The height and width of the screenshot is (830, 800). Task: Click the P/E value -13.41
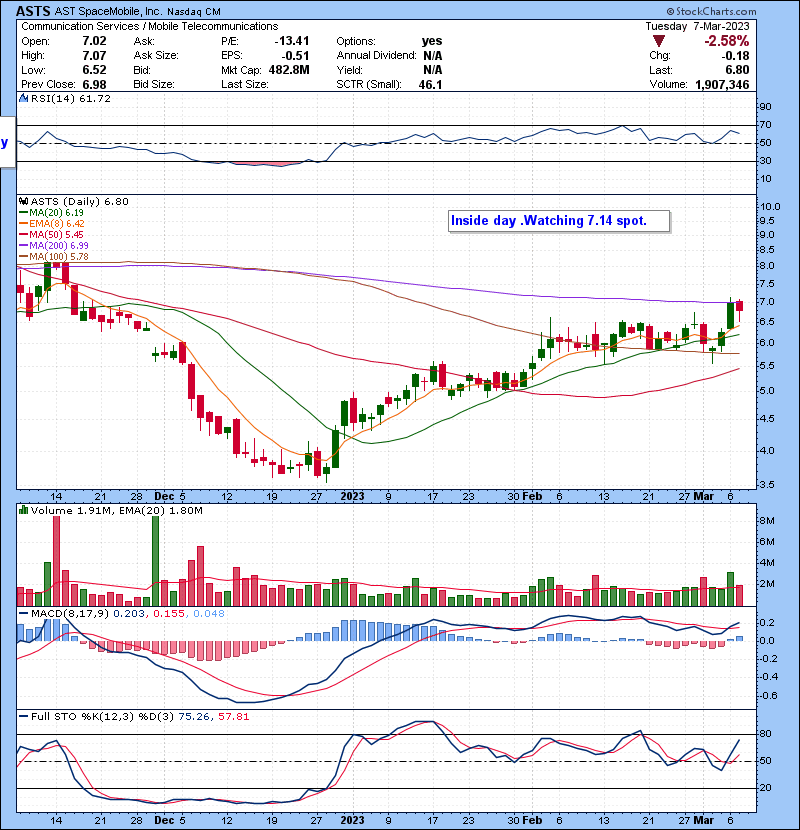(292, 41)
